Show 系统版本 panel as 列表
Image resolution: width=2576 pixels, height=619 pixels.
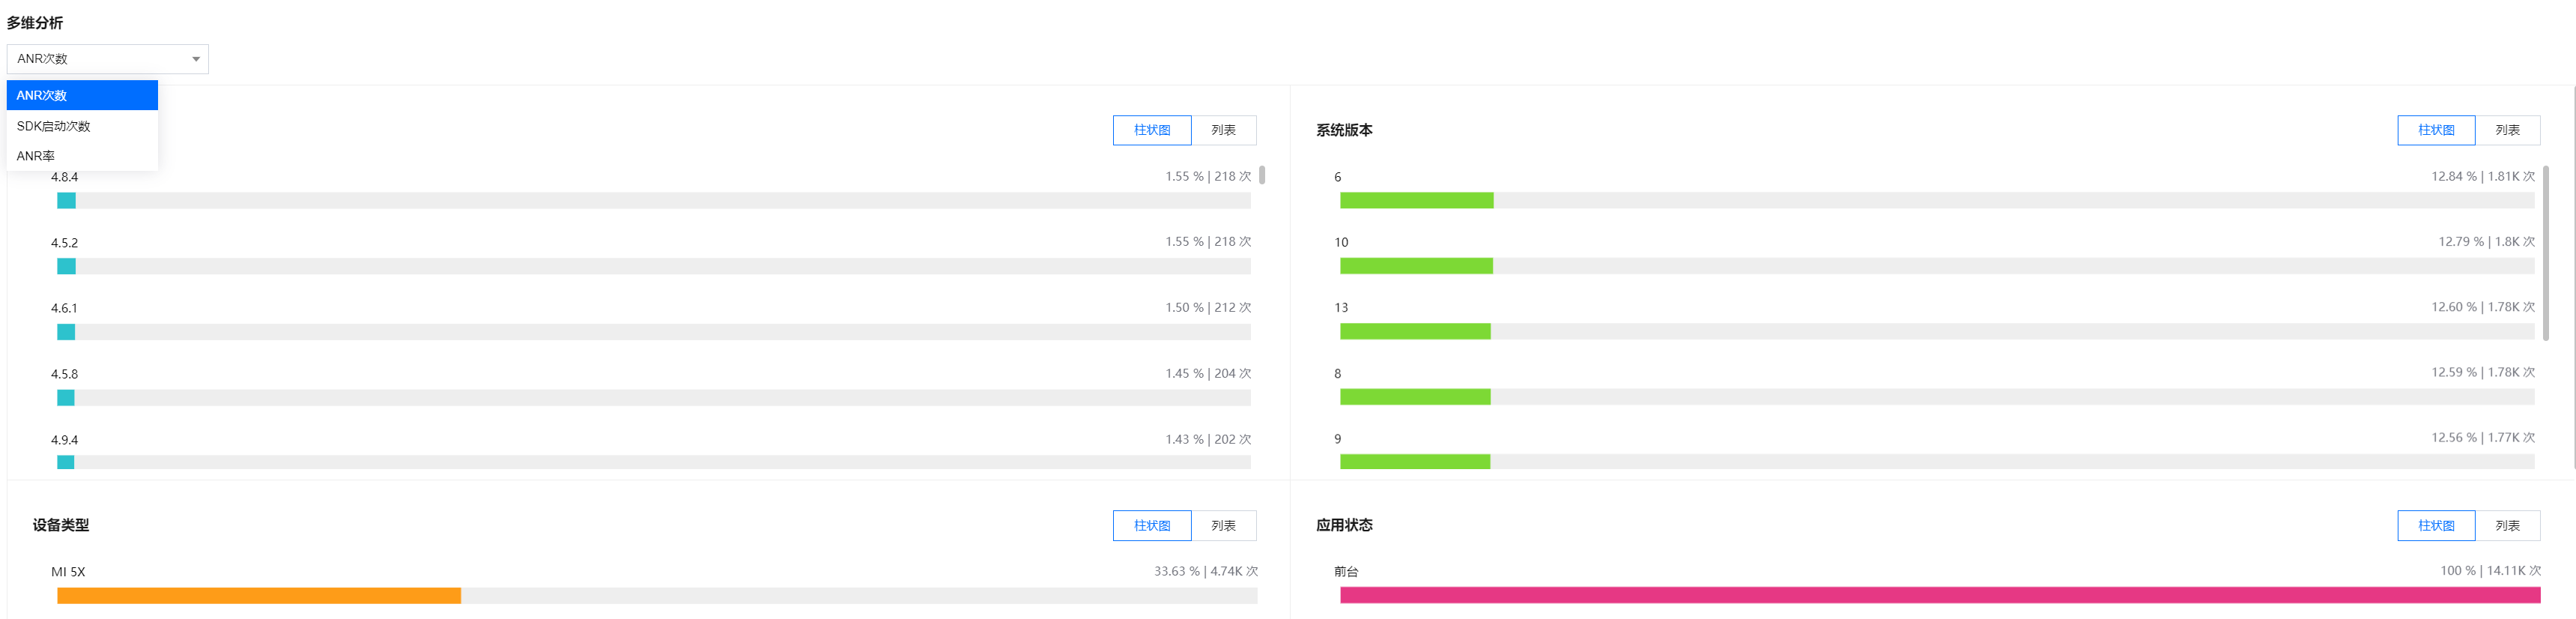tap(2506, 130)
